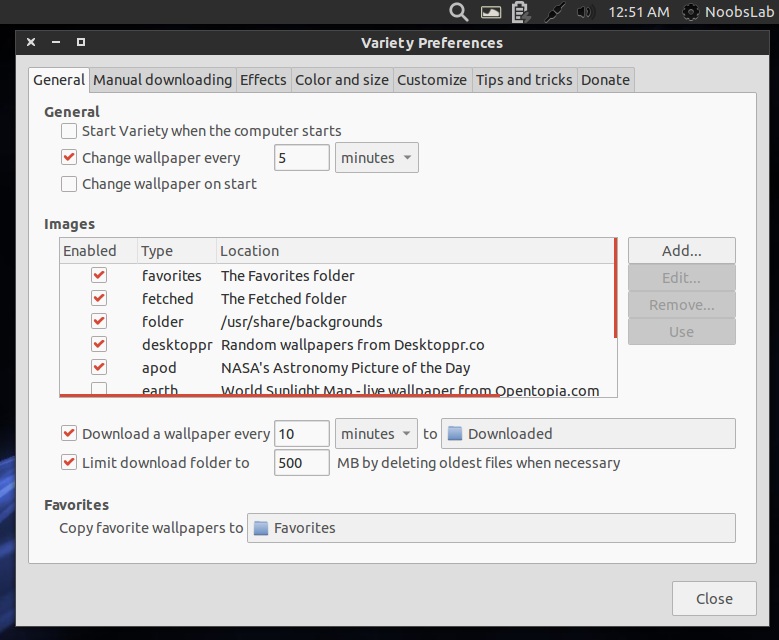Viewport: 779px width, 640px height.
Task: Click the Downloaded folder icon
Action: click(x=455, y=434)
